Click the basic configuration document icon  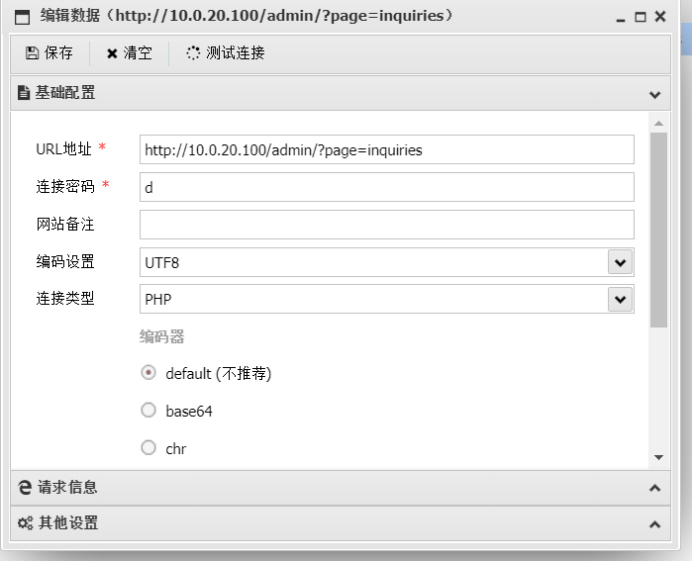[24, 93]
